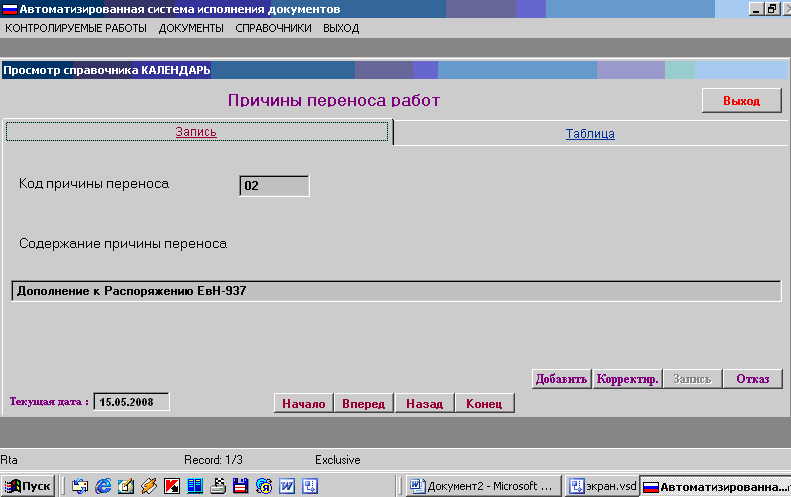Select the Автоматизированна... taskbar button
The width and height of the screenshot is (791, 497).
coord(715,486)
